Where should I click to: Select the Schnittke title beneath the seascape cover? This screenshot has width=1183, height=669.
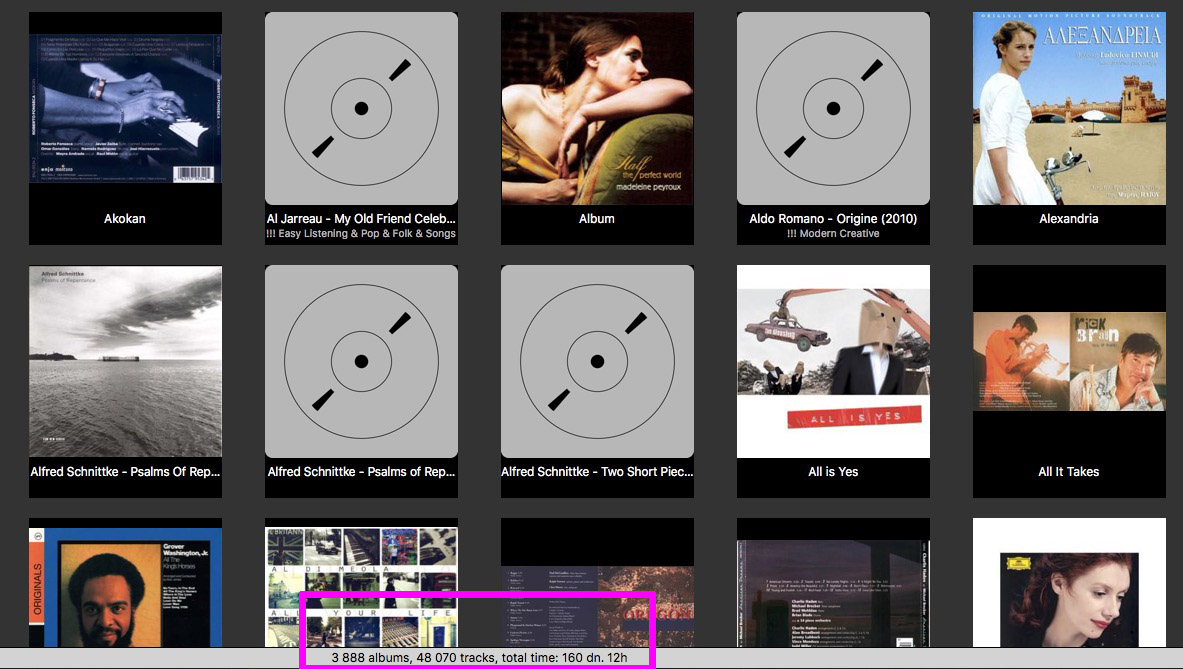[125, 472]
